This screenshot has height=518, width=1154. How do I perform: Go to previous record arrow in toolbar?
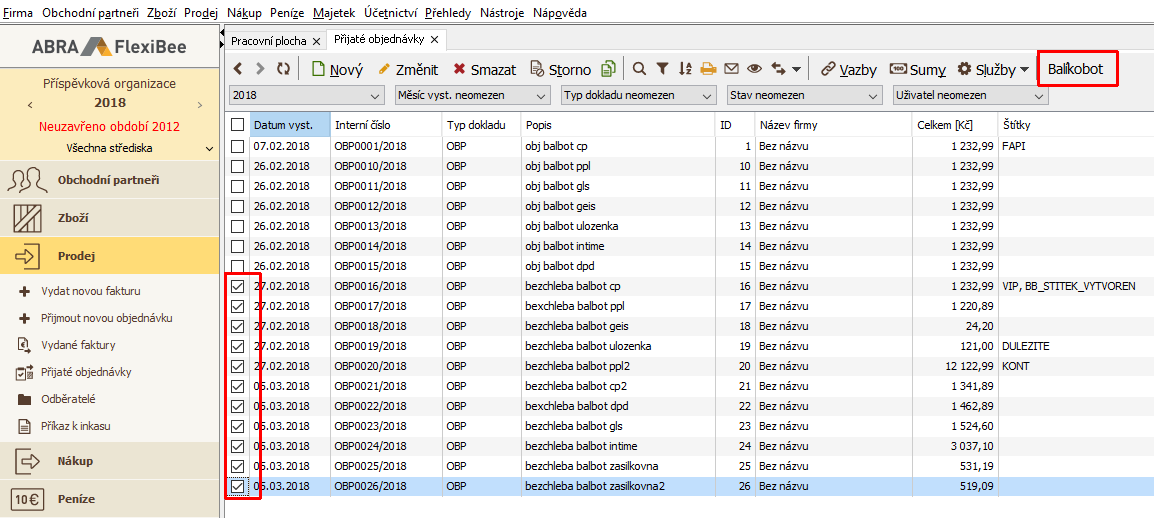tap(238, 69)
